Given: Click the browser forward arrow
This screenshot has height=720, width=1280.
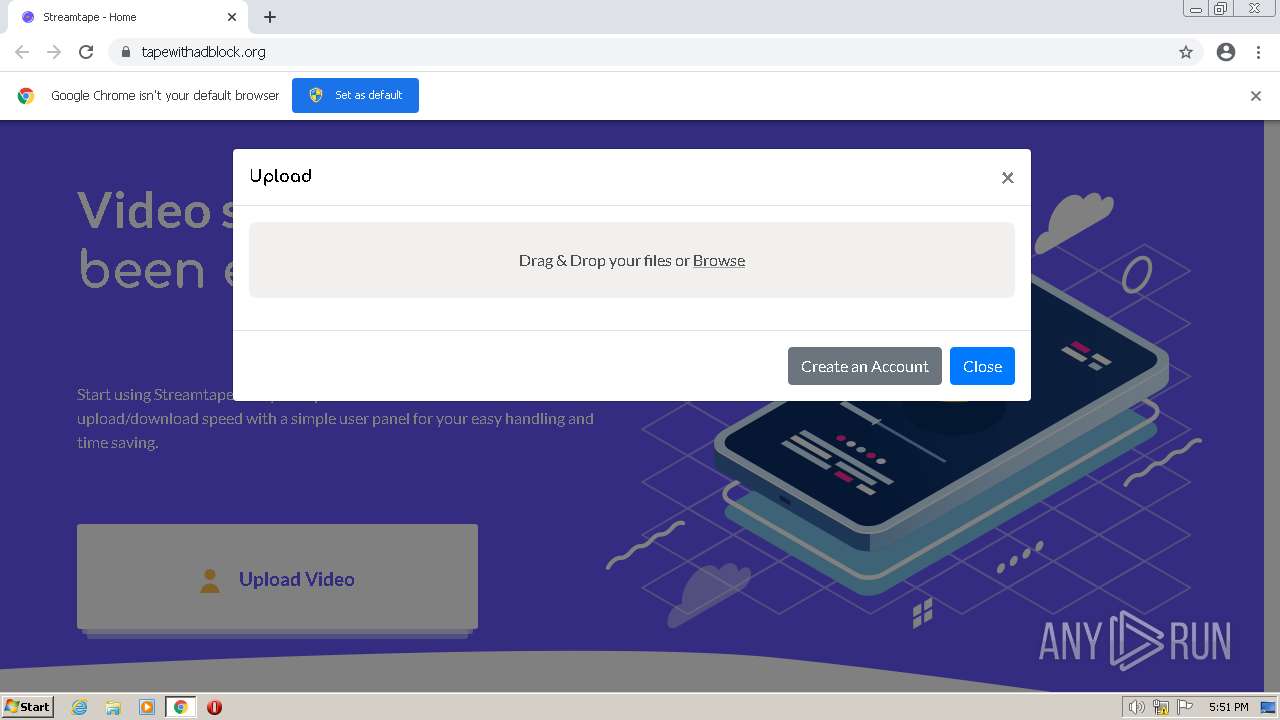Looking at the screenshot, I should point(54,52).
